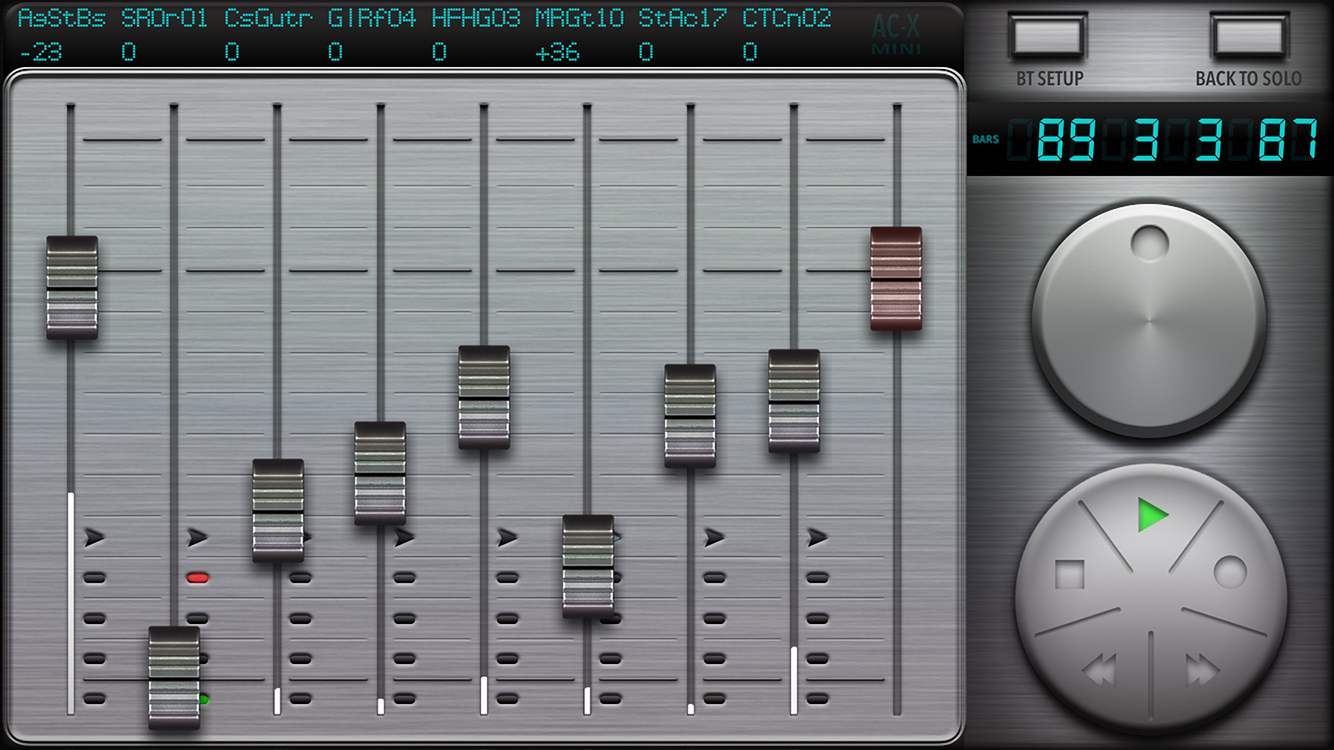
Task: Select the HFHG03 channel arrow
Action: 508,538
